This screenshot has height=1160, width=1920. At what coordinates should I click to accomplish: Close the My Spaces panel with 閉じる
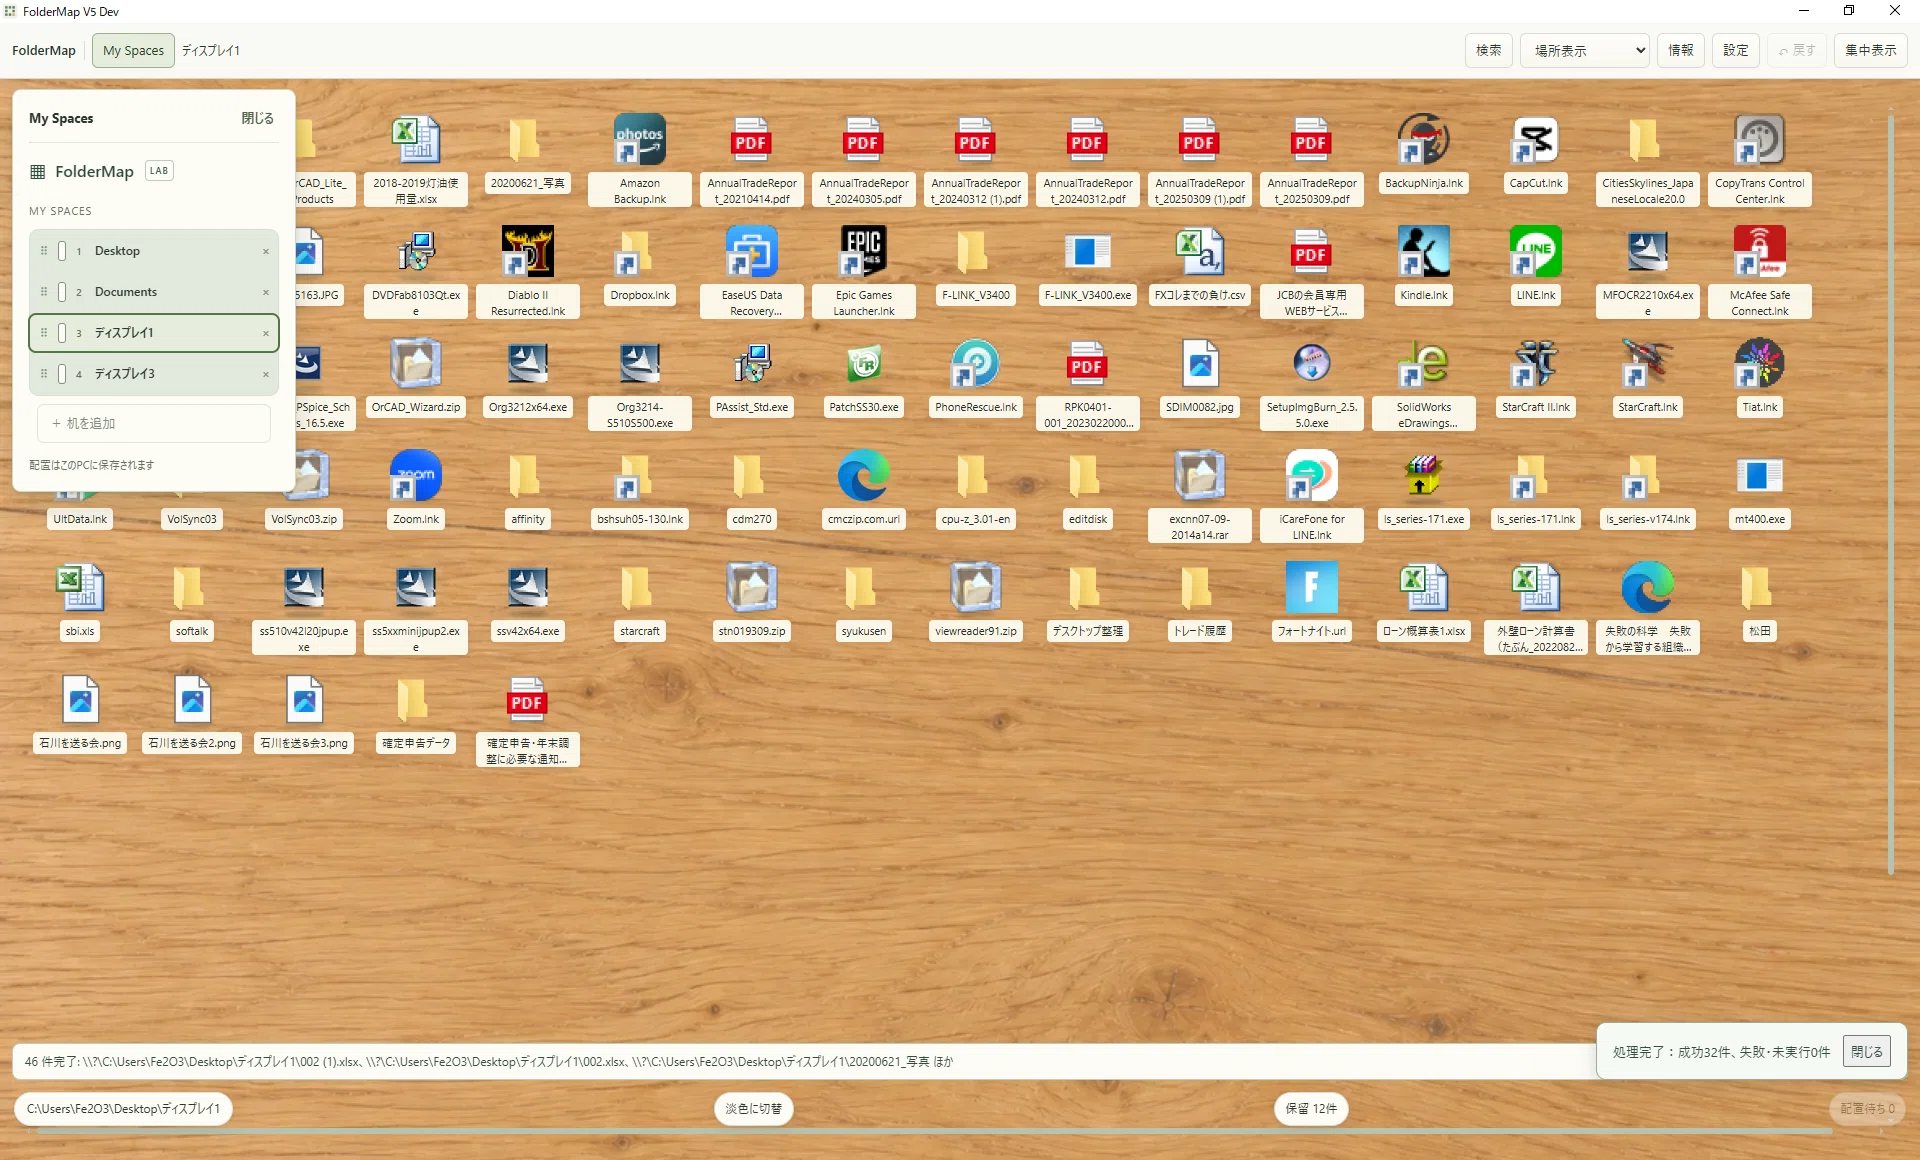tap(257, 118)
